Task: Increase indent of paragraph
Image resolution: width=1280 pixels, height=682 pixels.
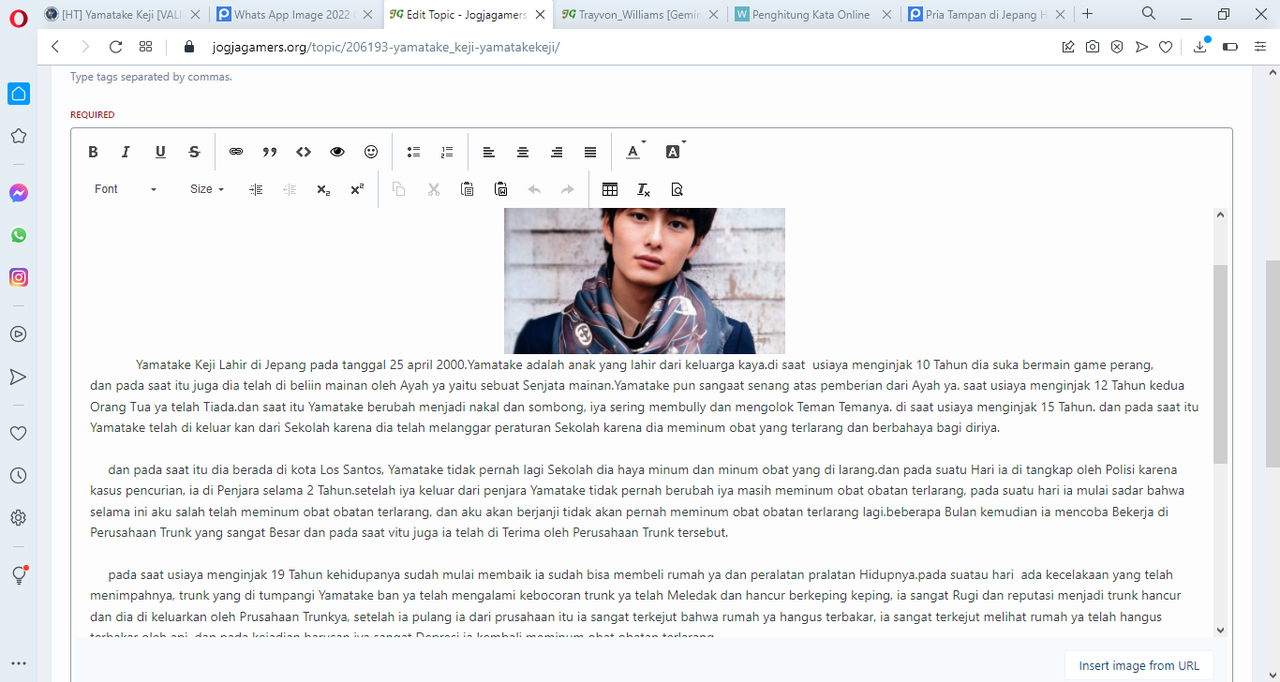Action: [256, 189]
